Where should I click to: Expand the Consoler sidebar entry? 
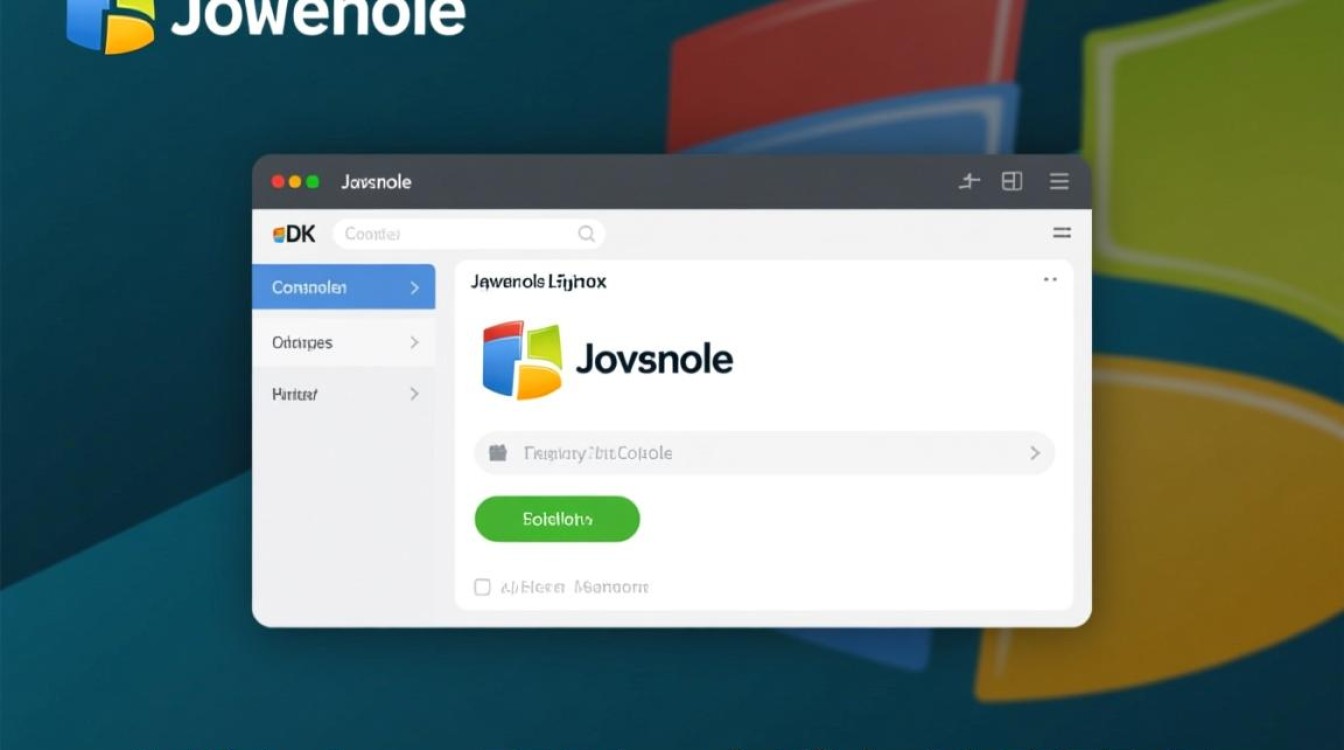[417, 287]
